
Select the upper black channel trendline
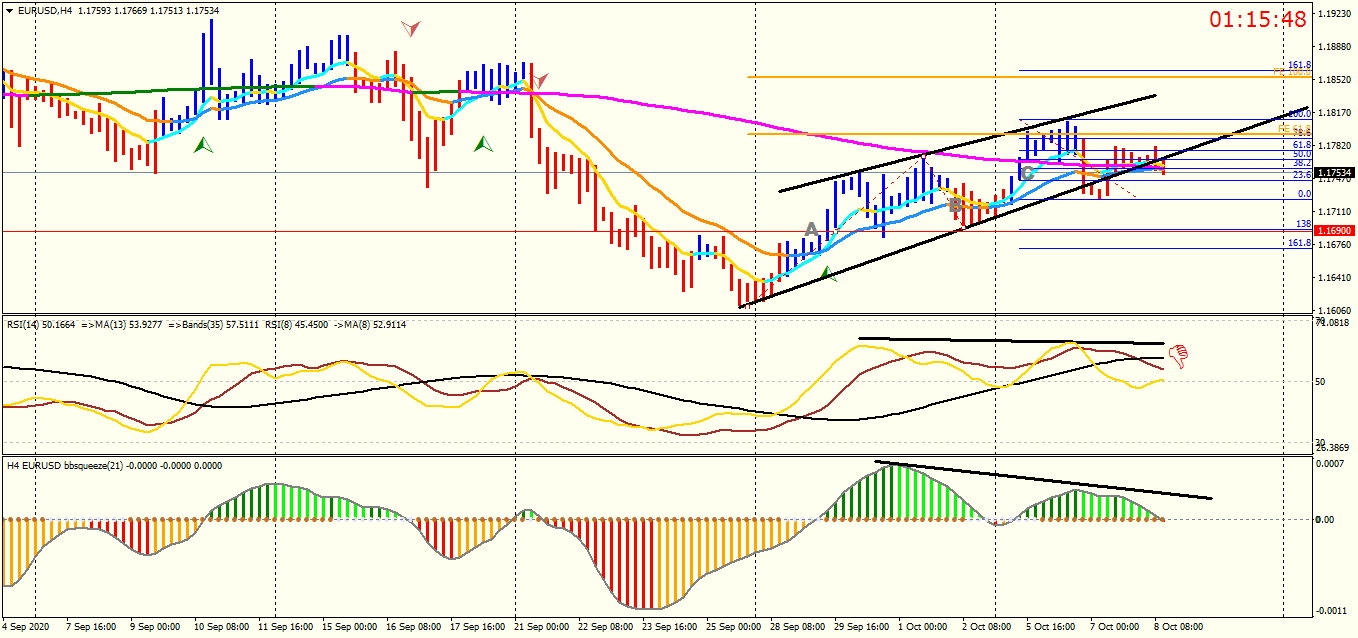(x=967, y=143)
